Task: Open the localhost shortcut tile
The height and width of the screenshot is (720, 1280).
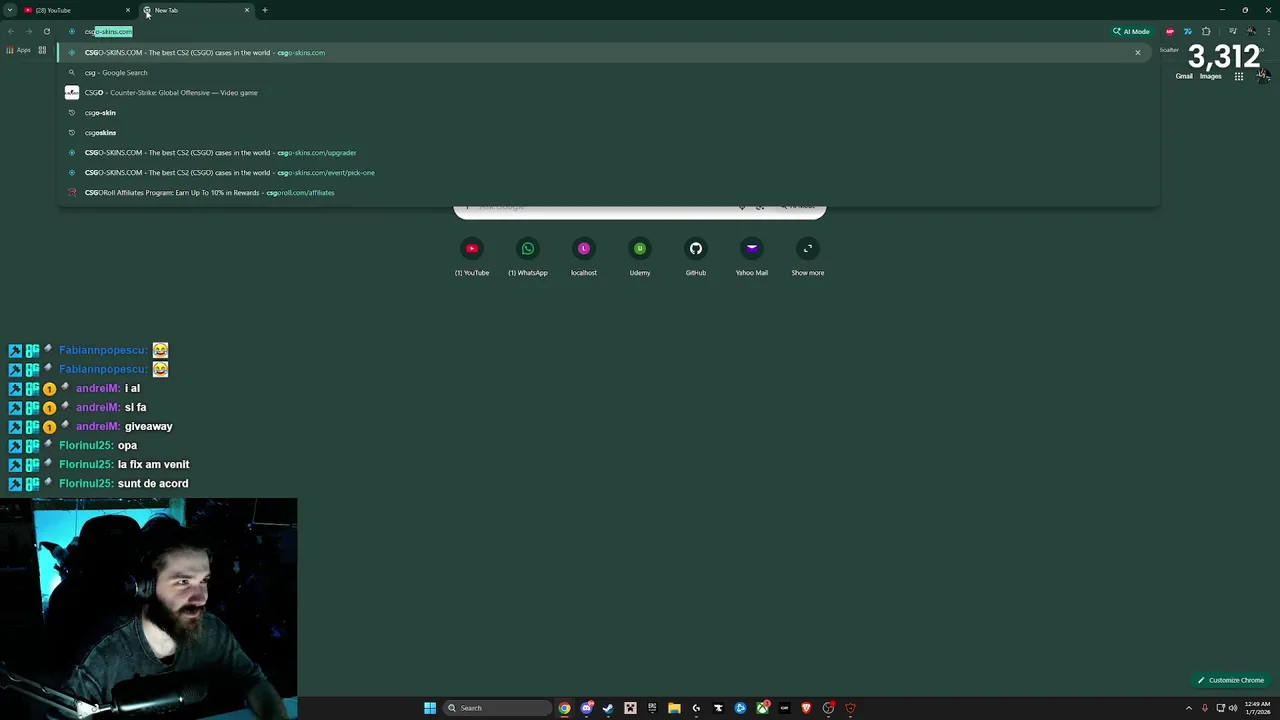Action: tap(584, 257)
